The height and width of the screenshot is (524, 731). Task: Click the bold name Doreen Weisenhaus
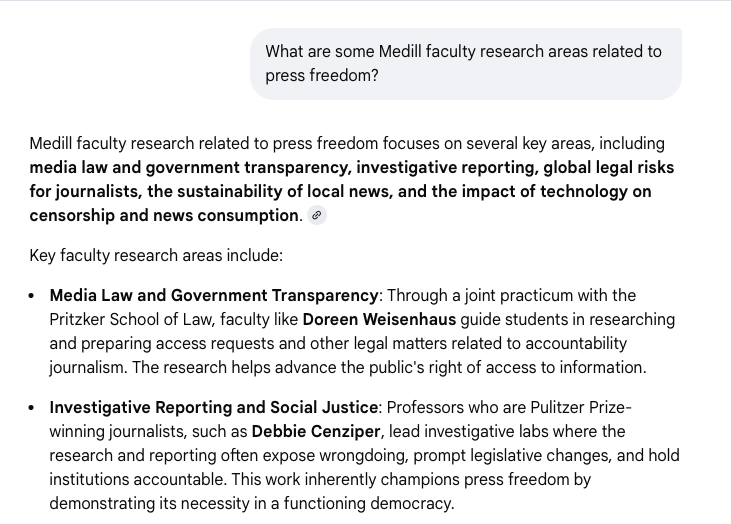coord(379,320)
